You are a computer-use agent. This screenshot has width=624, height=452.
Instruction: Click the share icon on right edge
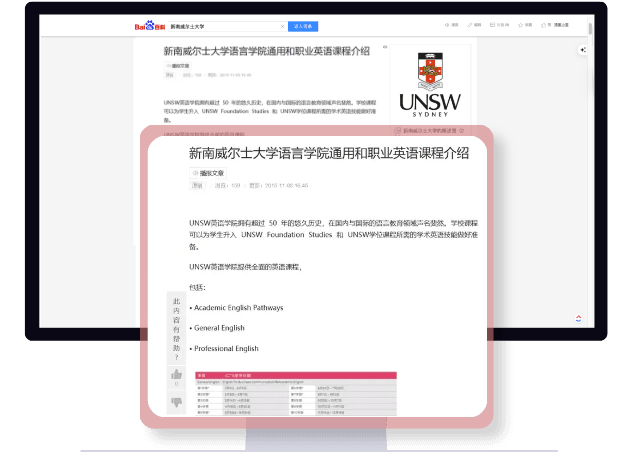582,49
